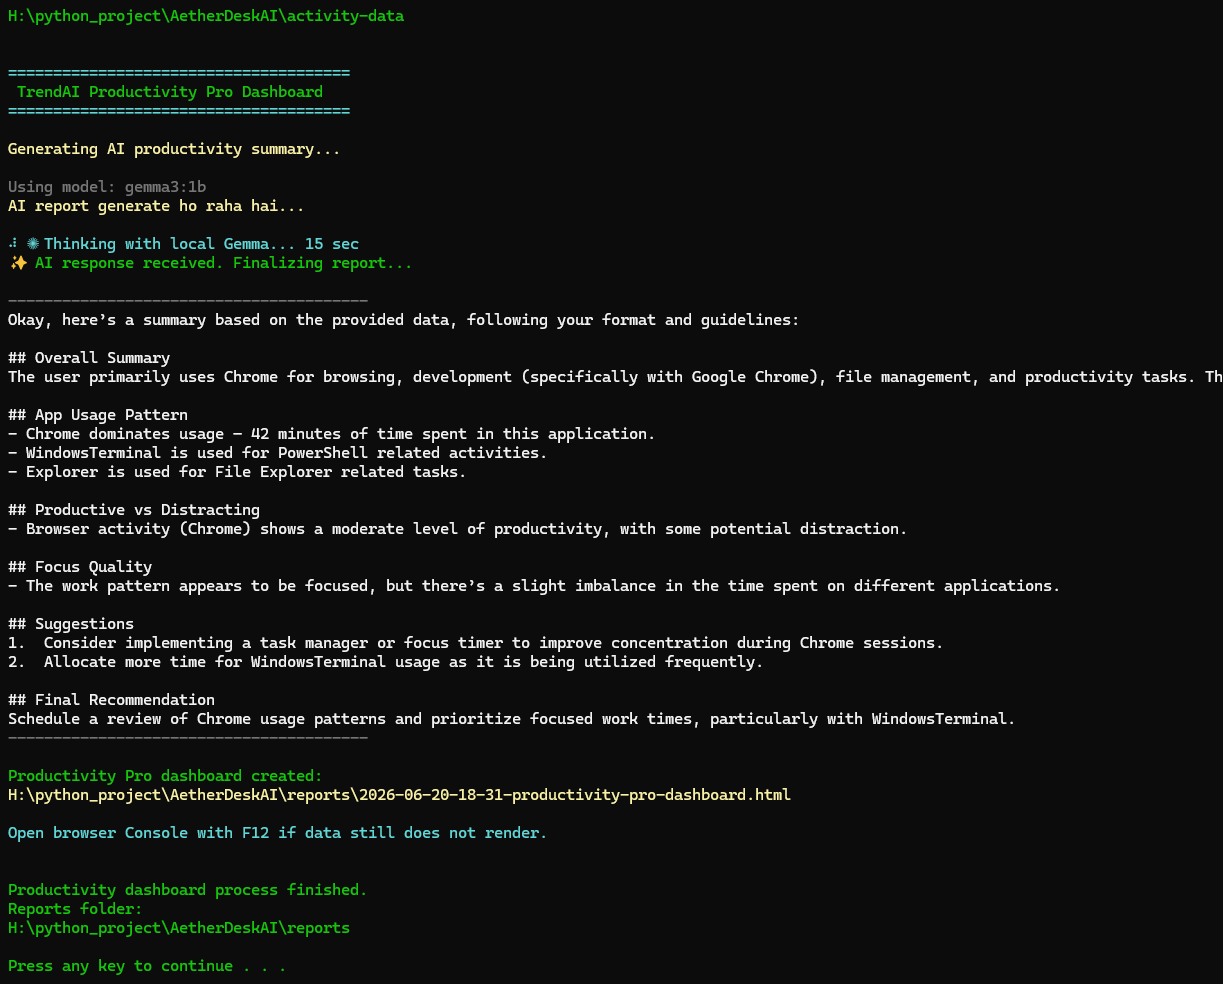Click 'Thinking with local Gemma... 15 sec' line
Viewport: 1223px width, 984px height.
click(x=201, y=244)
